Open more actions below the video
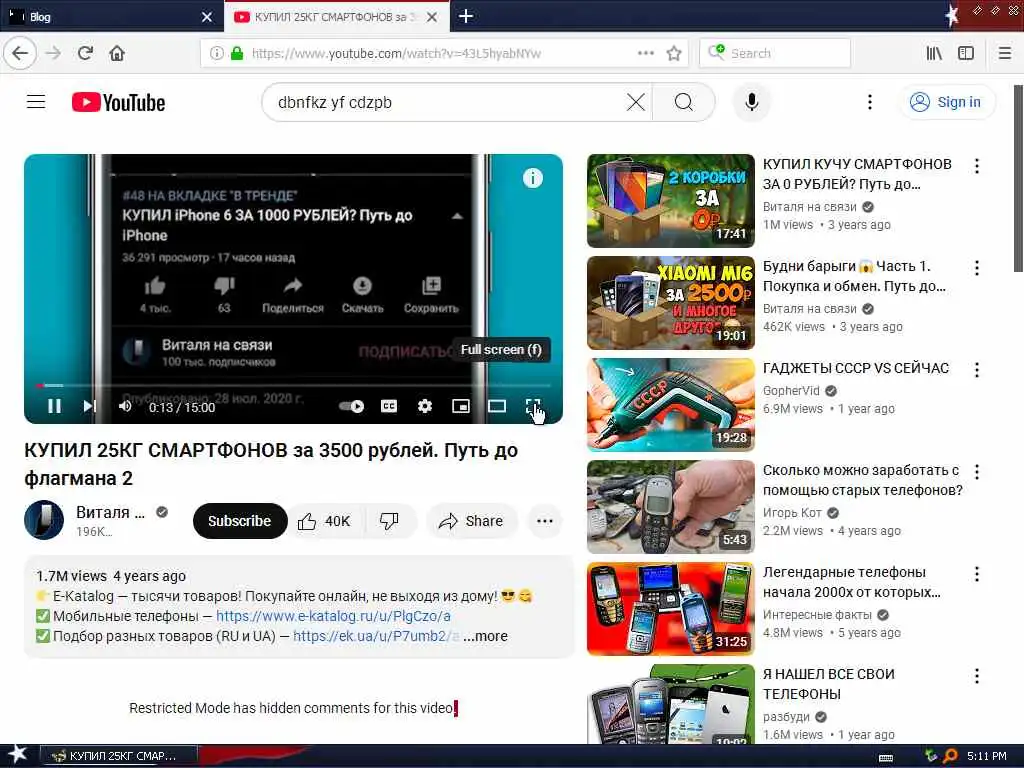 (545, 520)
